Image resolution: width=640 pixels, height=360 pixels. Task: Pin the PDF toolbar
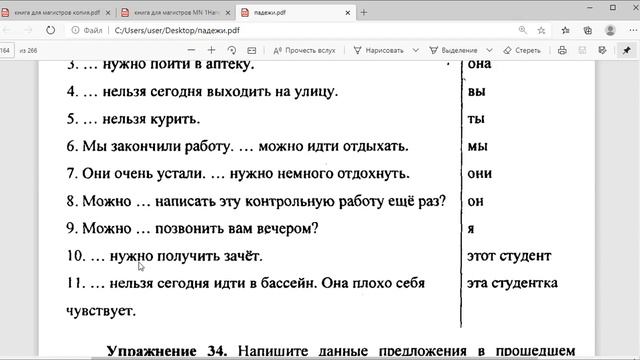(627, 50)
